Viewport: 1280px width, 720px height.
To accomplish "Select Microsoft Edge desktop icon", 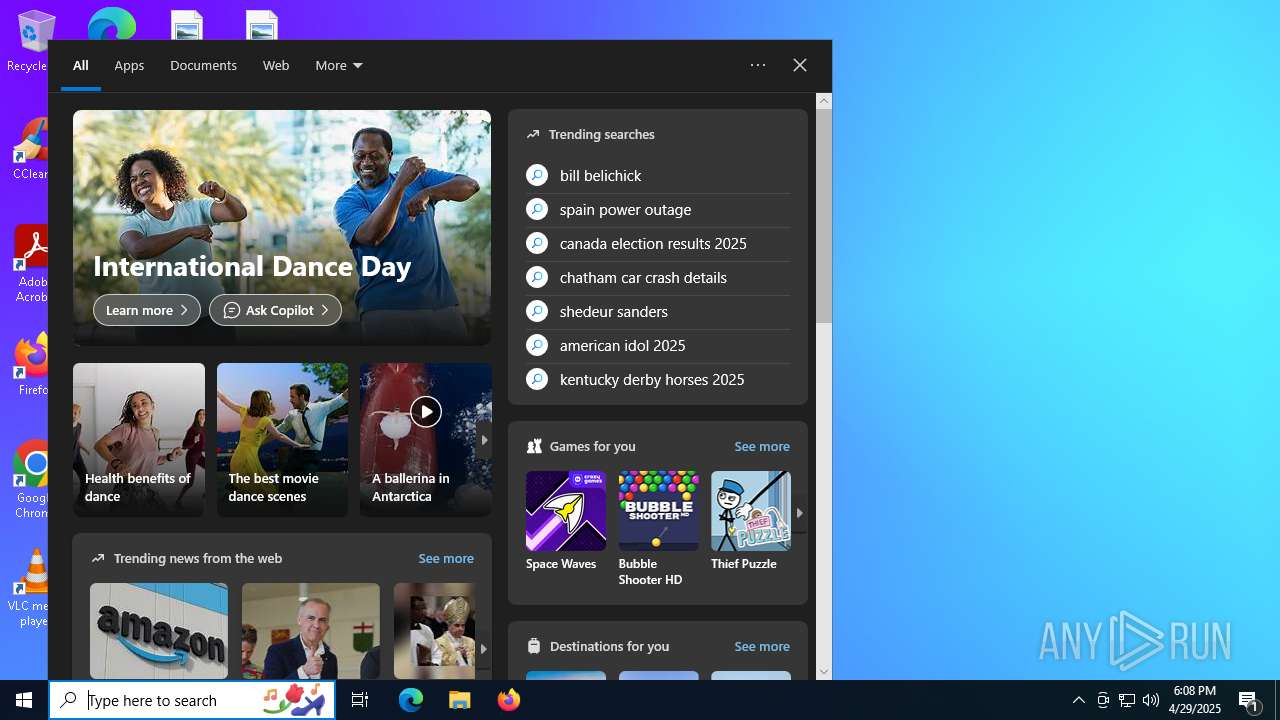I will (x=111, y=24).
